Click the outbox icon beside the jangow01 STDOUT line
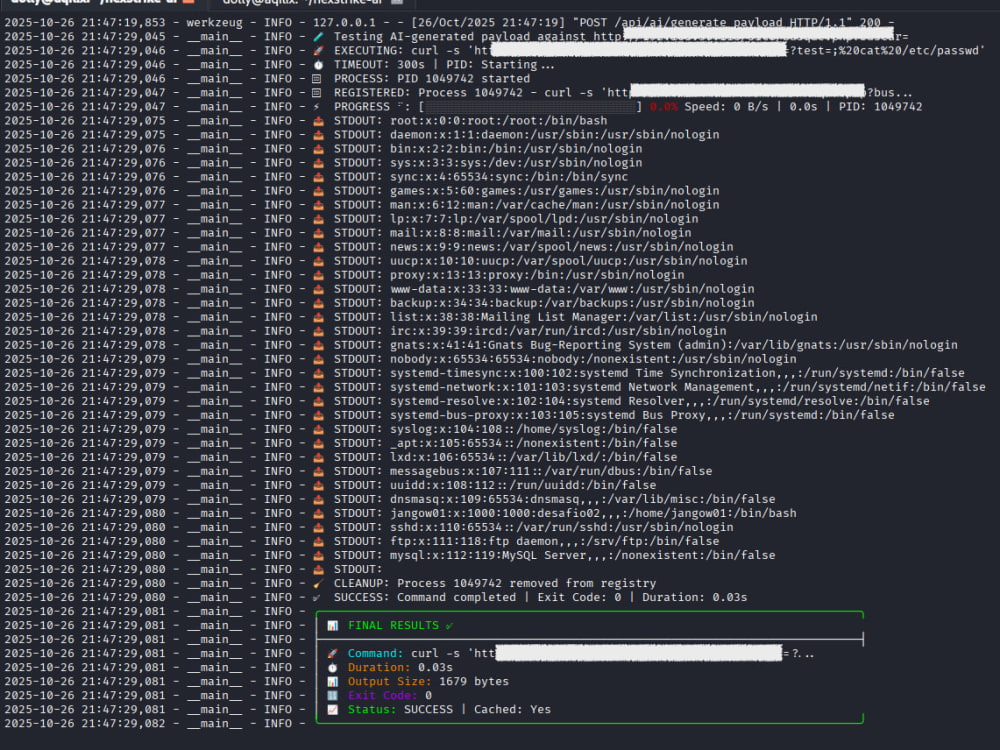Viewport: 1000px width, 750px height. pyautogui.click(x=318, y=513)
